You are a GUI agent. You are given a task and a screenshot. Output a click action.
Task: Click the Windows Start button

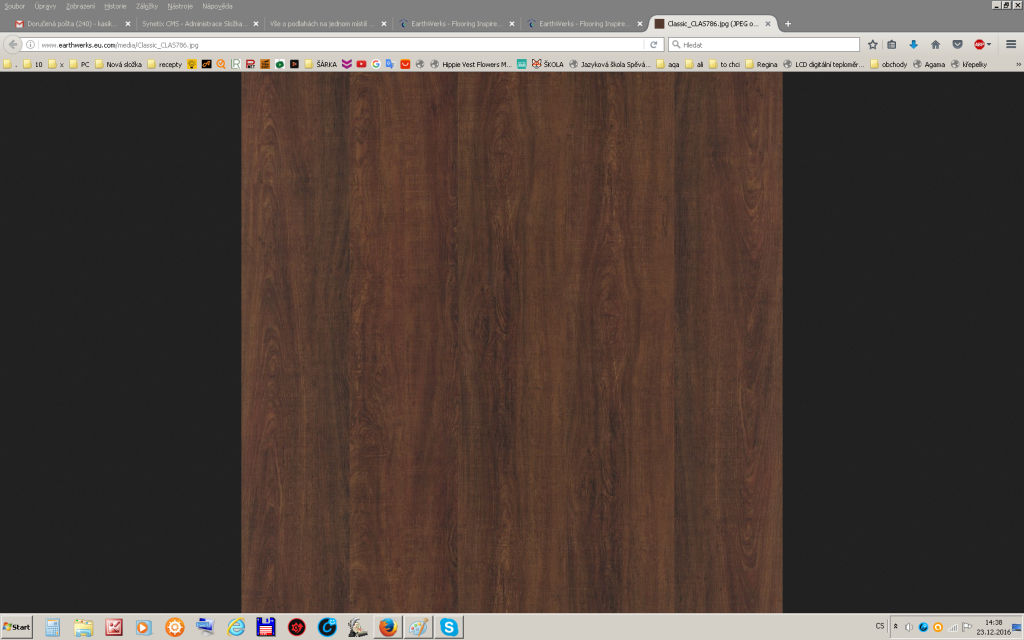tap(17, 627)
